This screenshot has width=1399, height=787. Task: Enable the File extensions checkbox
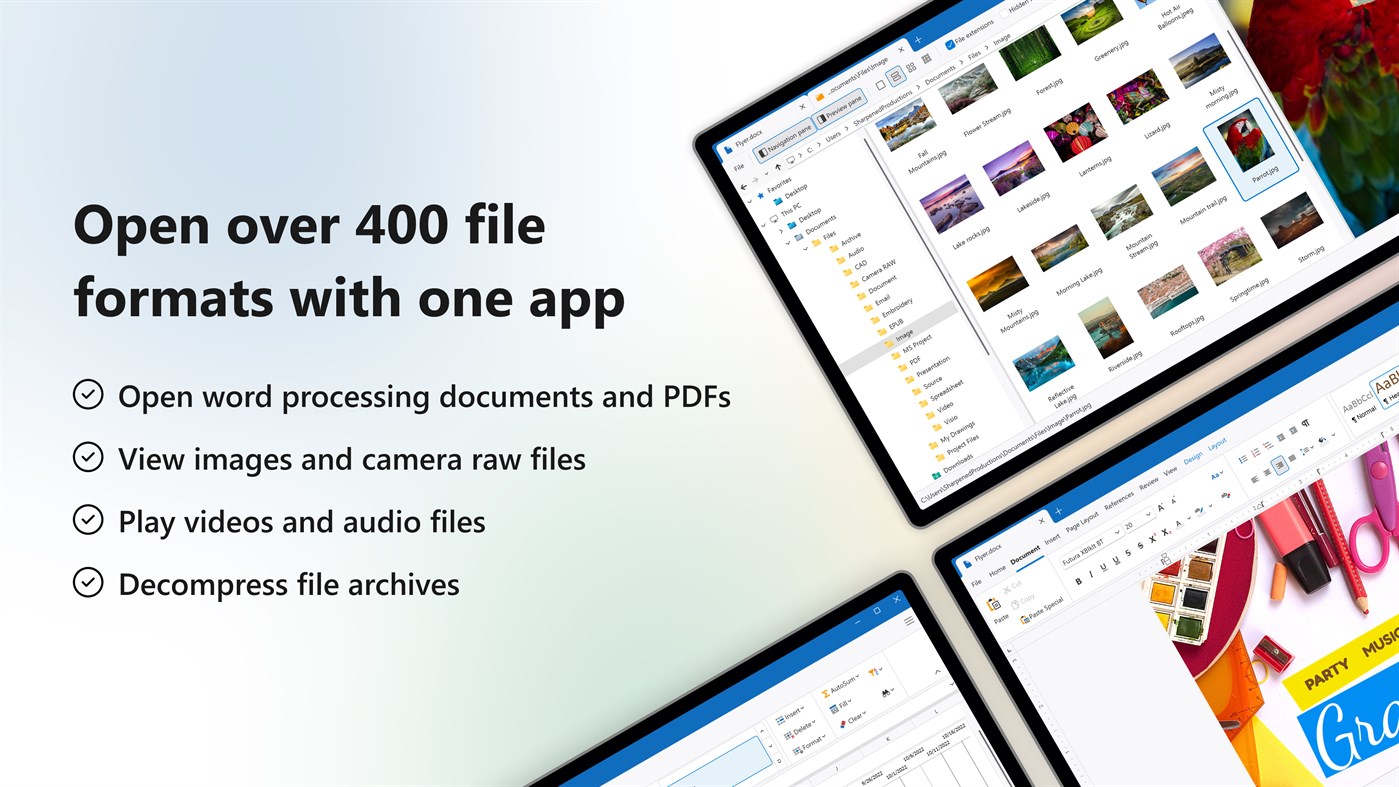click(x=950, y=44)
